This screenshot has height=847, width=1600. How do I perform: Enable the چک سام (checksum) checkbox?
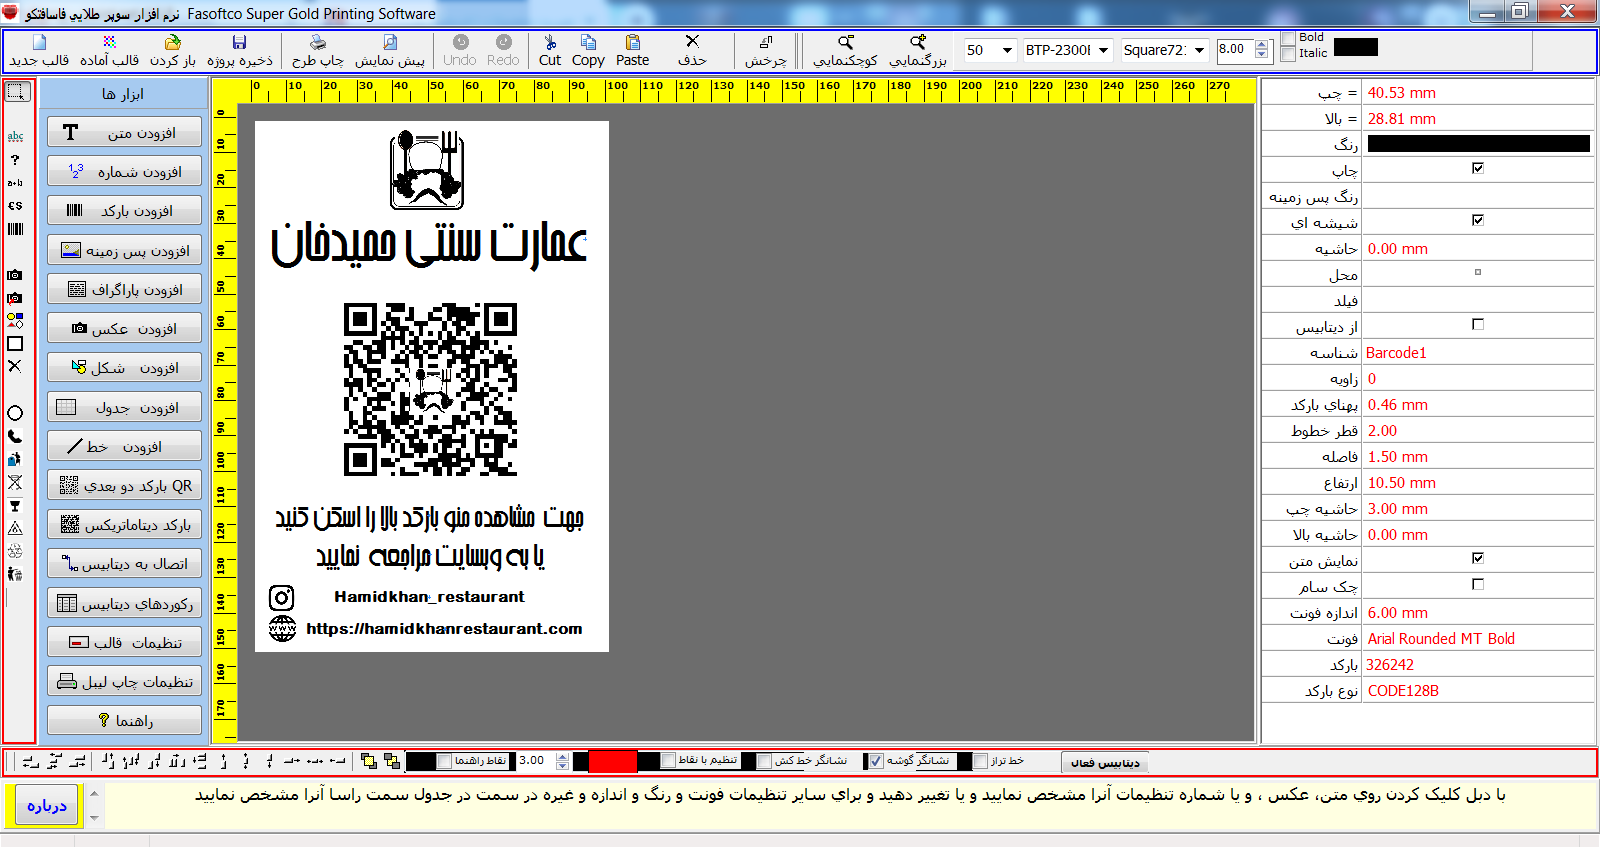pos(1478,584)
